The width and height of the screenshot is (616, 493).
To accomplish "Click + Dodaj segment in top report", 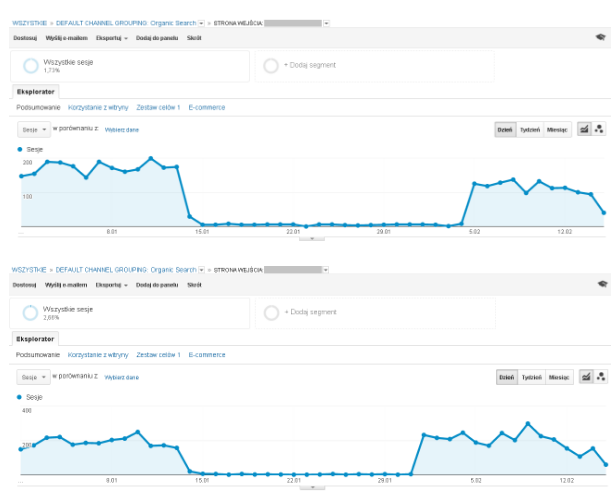I will pos(310,65).
